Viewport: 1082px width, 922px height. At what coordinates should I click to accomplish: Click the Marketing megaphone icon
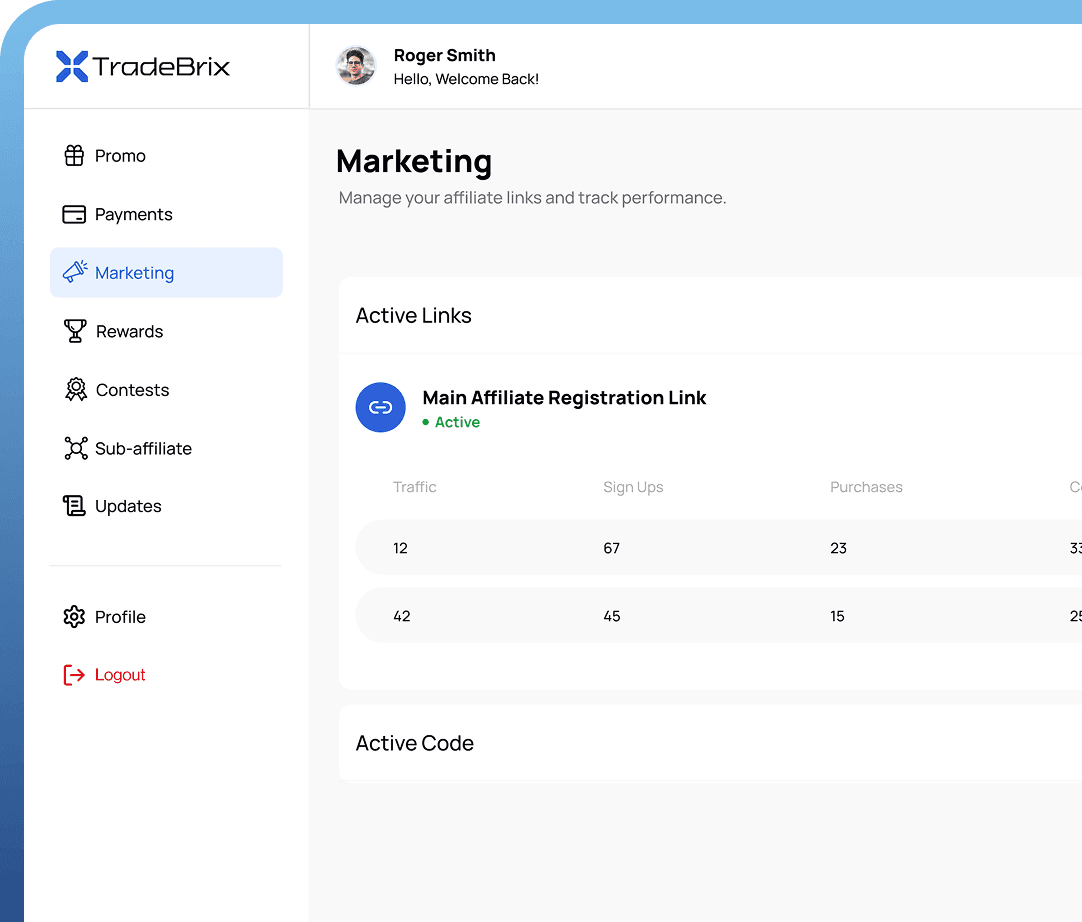tap(75, 272)
